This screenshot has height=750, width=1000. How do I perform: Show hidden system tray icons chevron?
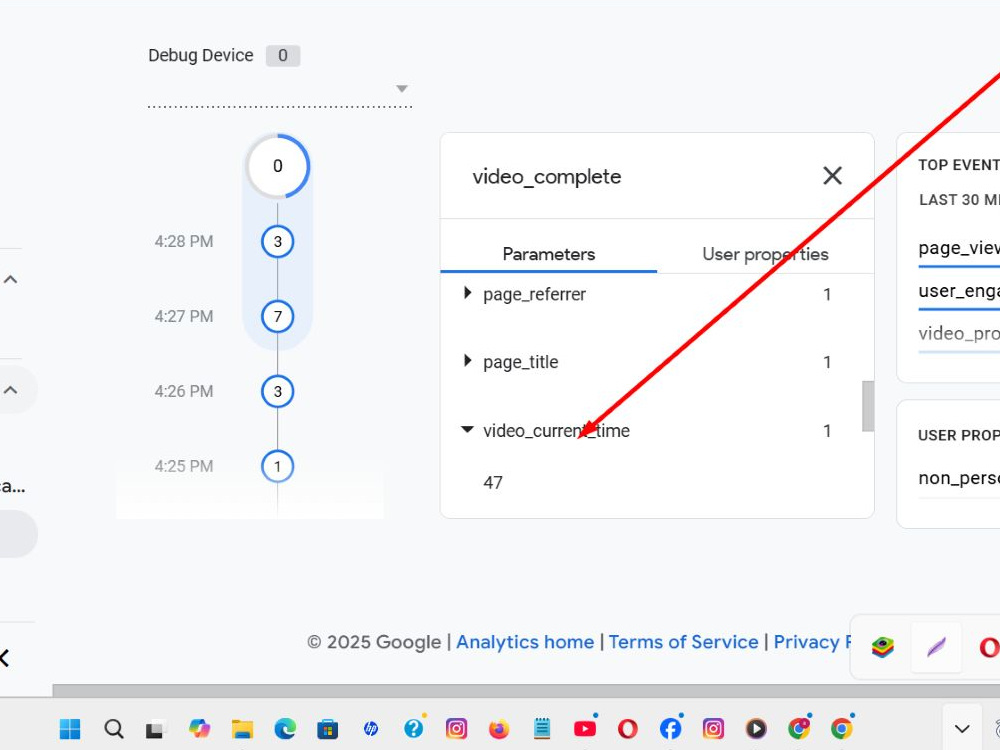point(962,729)
